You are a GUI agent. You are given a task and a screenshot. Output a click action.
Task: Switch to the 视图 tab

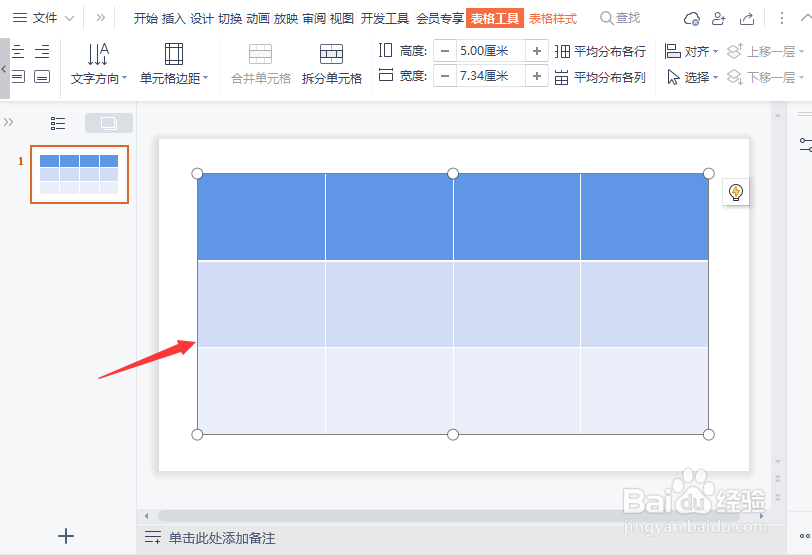tap(342, 19)
